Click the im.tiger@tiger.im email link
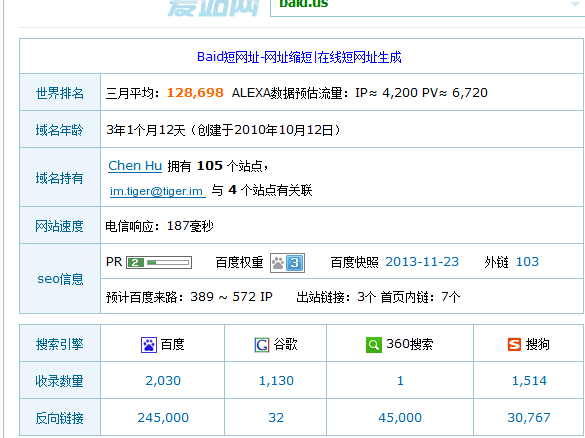The height and width of the screenshot is (438, 585). (157, 191)
